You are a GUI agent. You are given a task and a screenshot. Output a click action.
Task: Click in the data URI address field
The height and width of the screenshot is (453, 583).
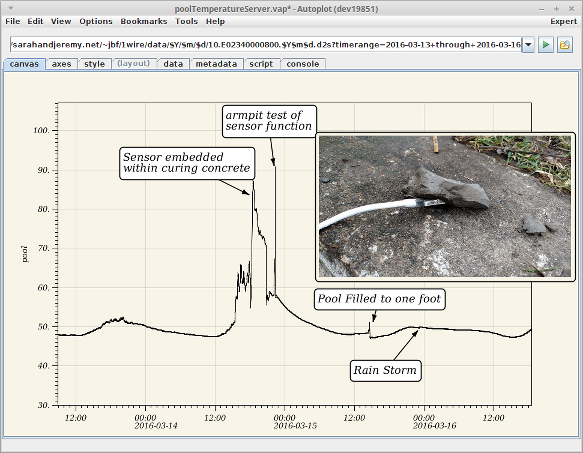(x=266, y=45)
